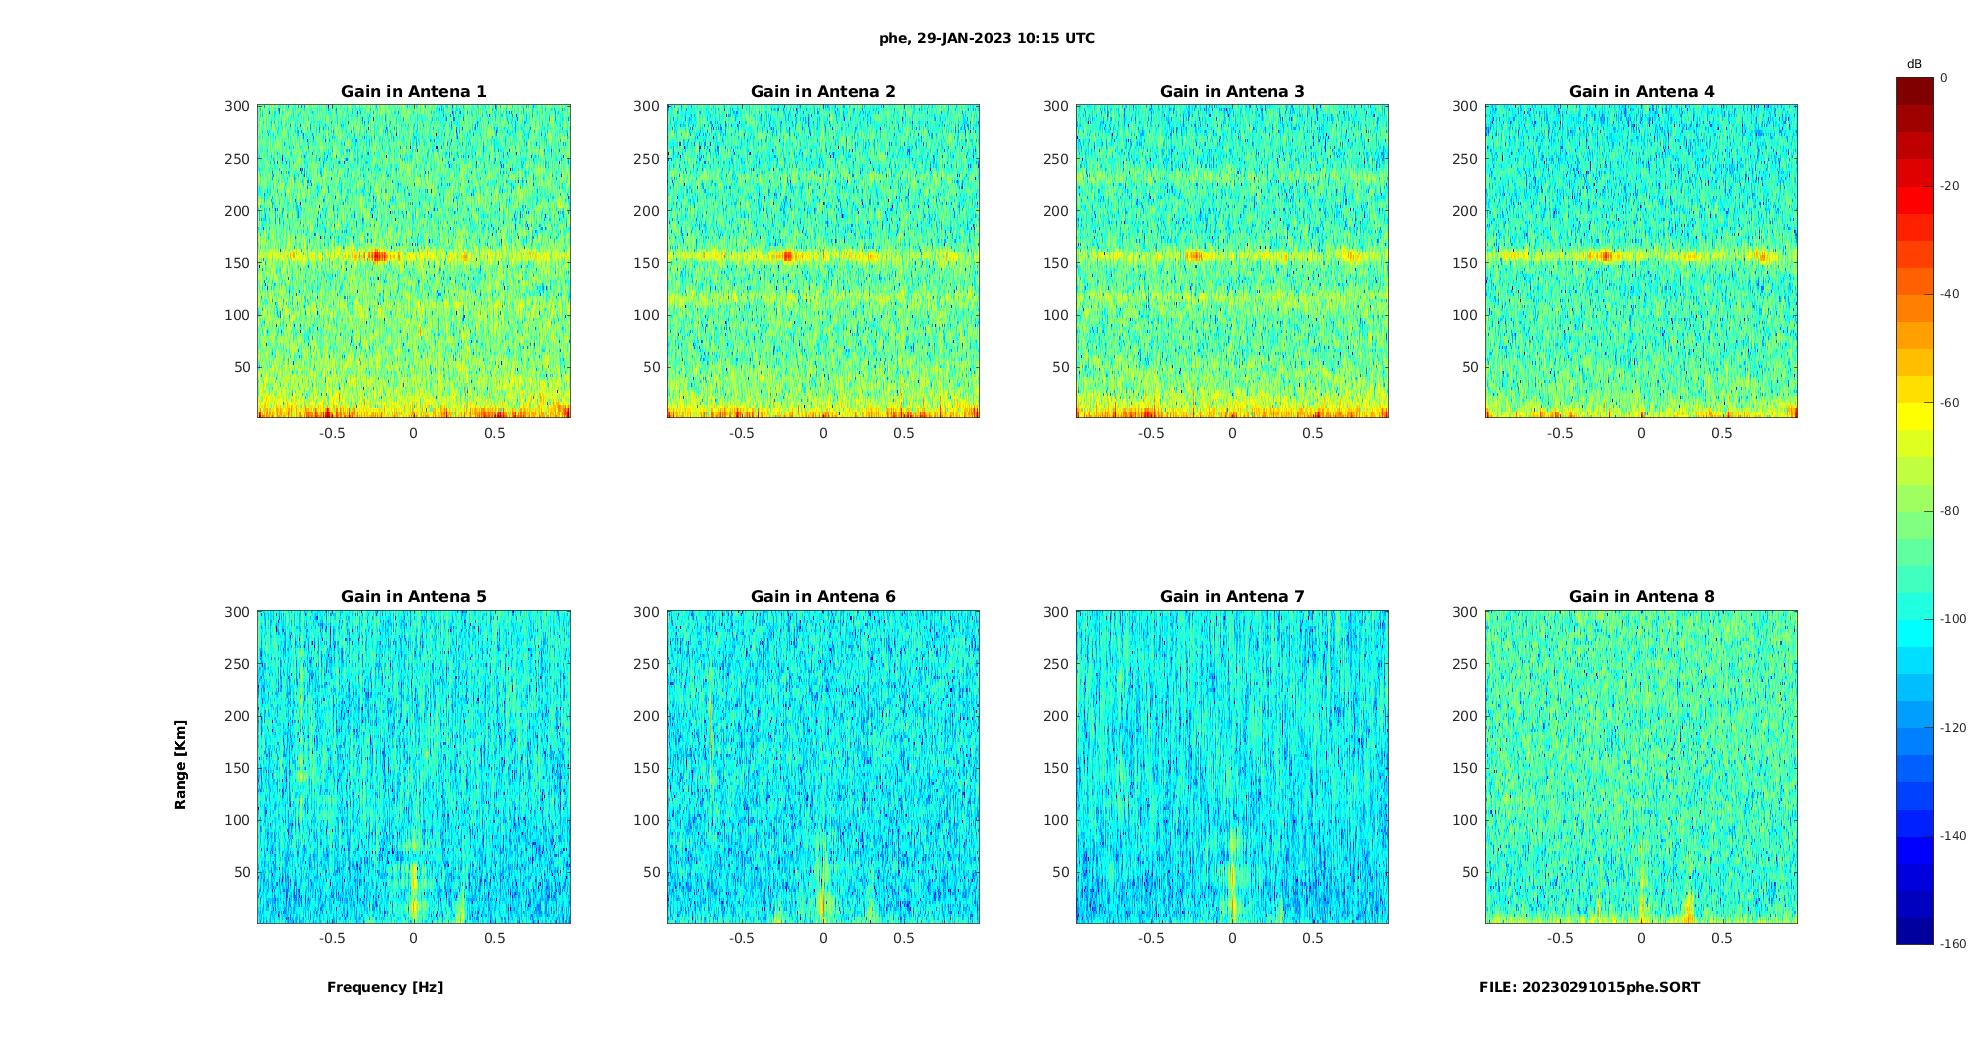The height and width of the screenshot is (1063, 1986).
Task: Click the FILE: 20230291015phe.SORT text
Action: (x=1589, y=987)
